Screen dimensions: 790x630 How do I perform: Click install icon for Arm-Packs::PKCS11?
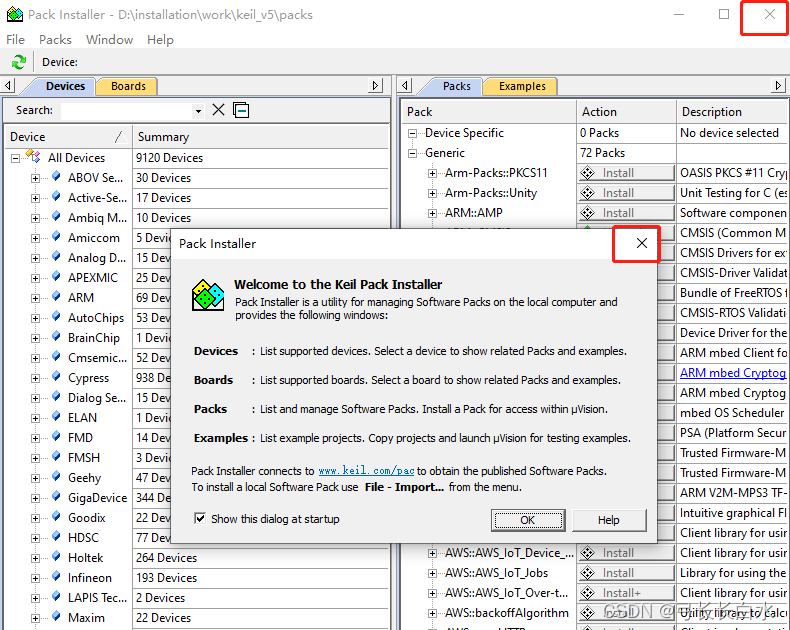[587, 173]
